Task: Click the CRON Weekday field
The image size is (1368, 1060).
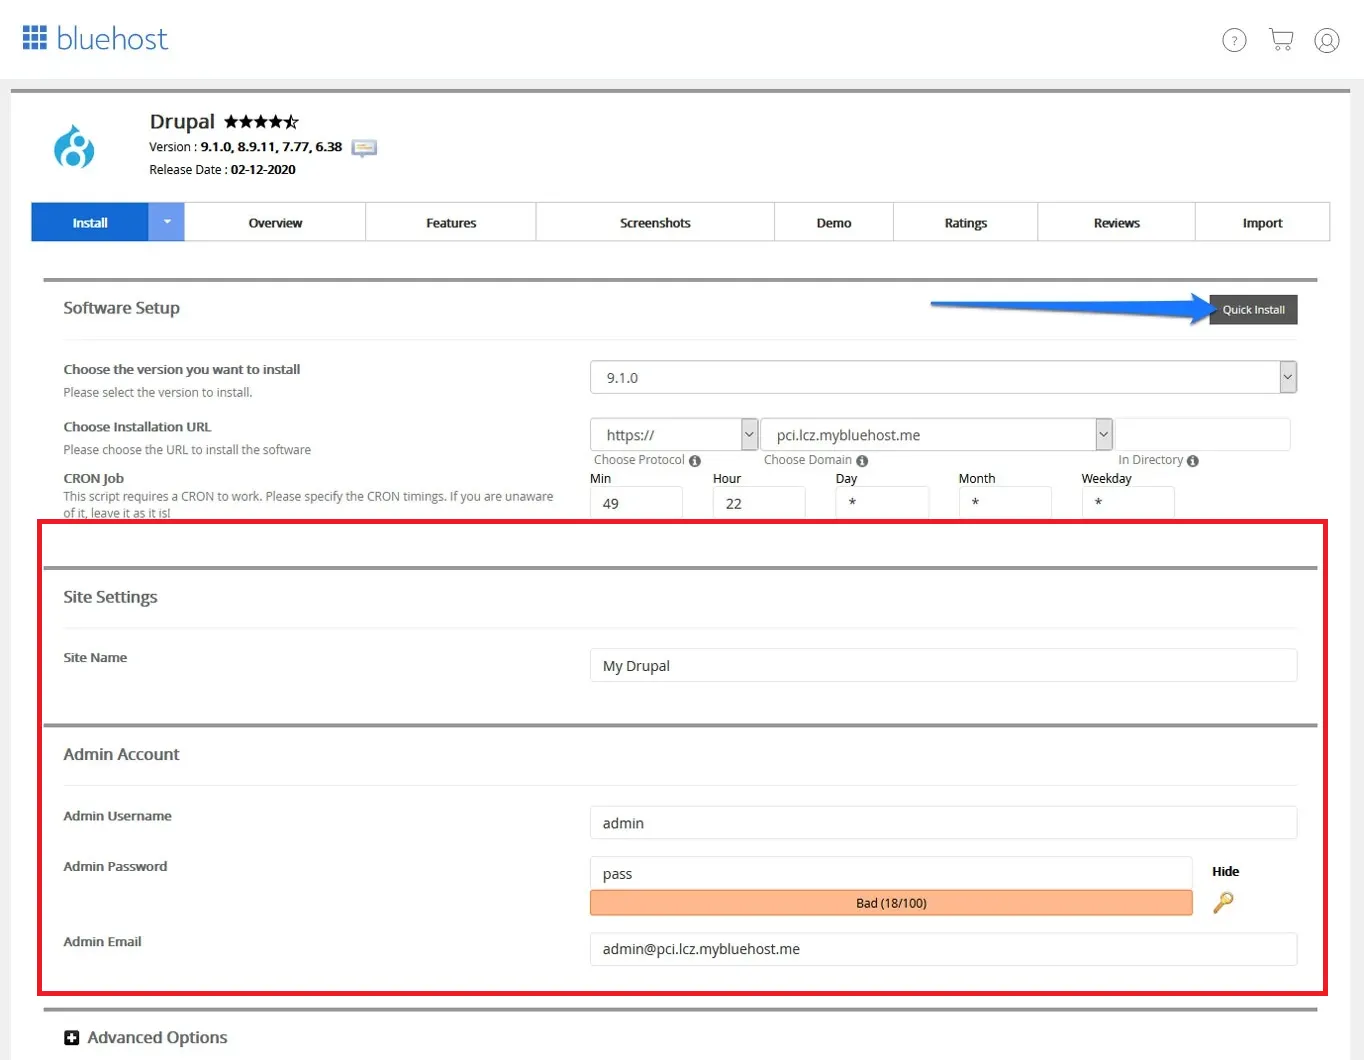Action: coord(1128,503)
